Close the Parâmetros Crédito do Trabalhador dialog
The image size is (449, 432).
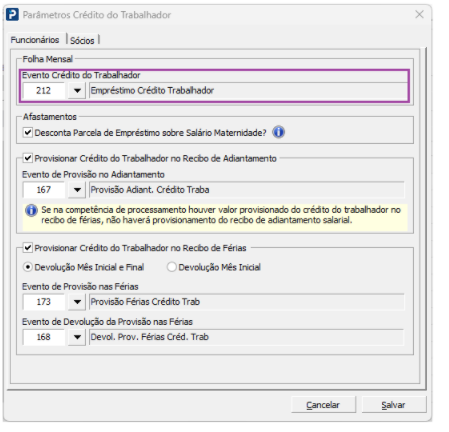click(x=419, y=14)
